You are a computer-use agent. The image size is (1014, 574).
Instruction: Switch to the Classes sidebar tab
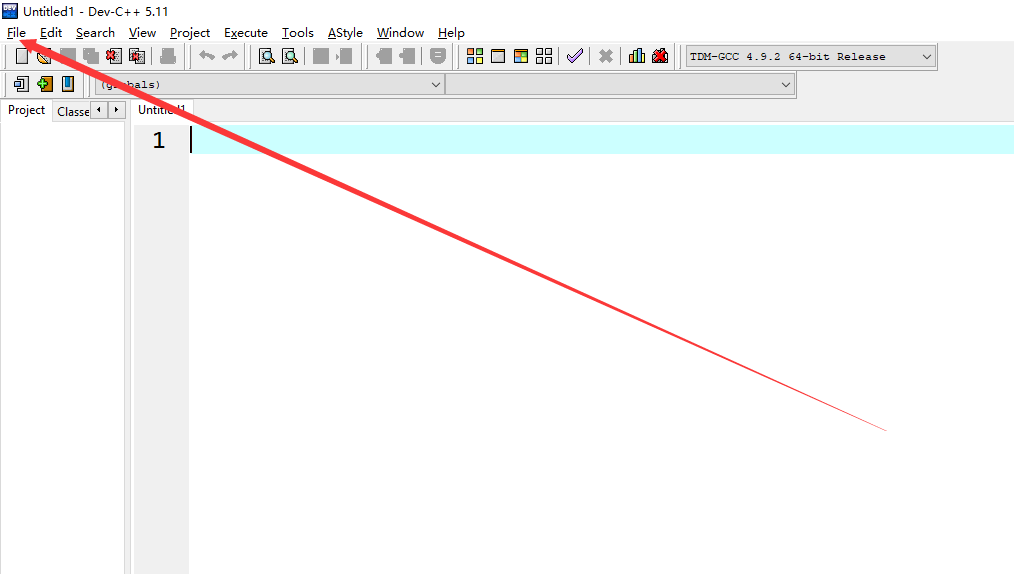[72, 111]
